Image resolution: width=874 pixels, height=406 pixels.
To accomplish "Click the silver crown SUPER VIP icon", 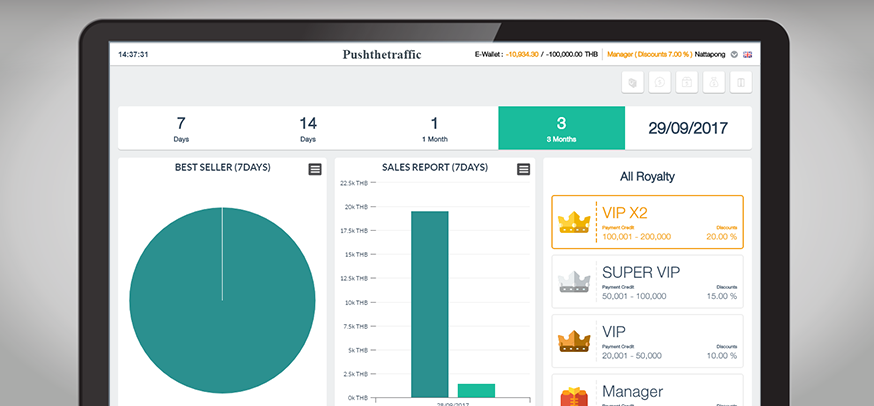I will coord(574,281).
